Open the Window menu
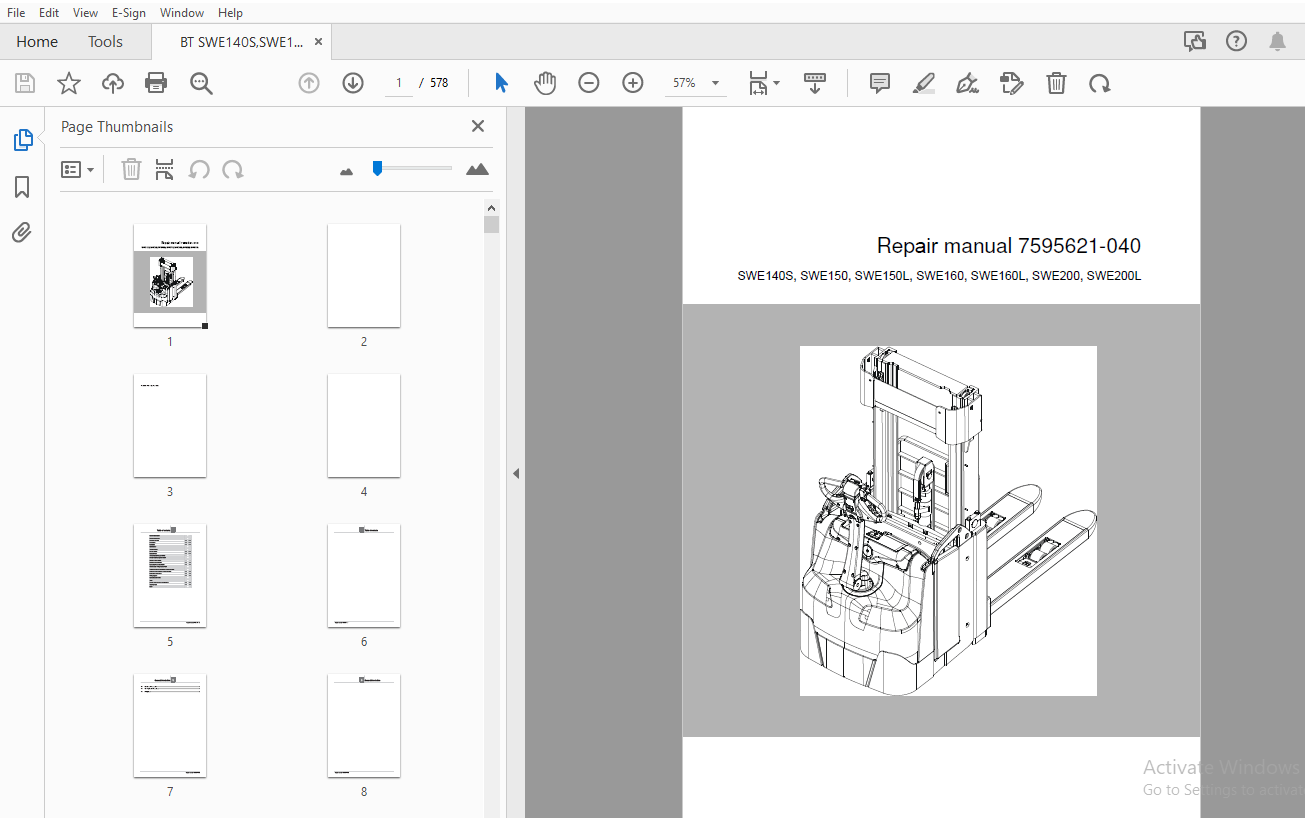This screenshot has width=1305, height=818. click(182, 12)
